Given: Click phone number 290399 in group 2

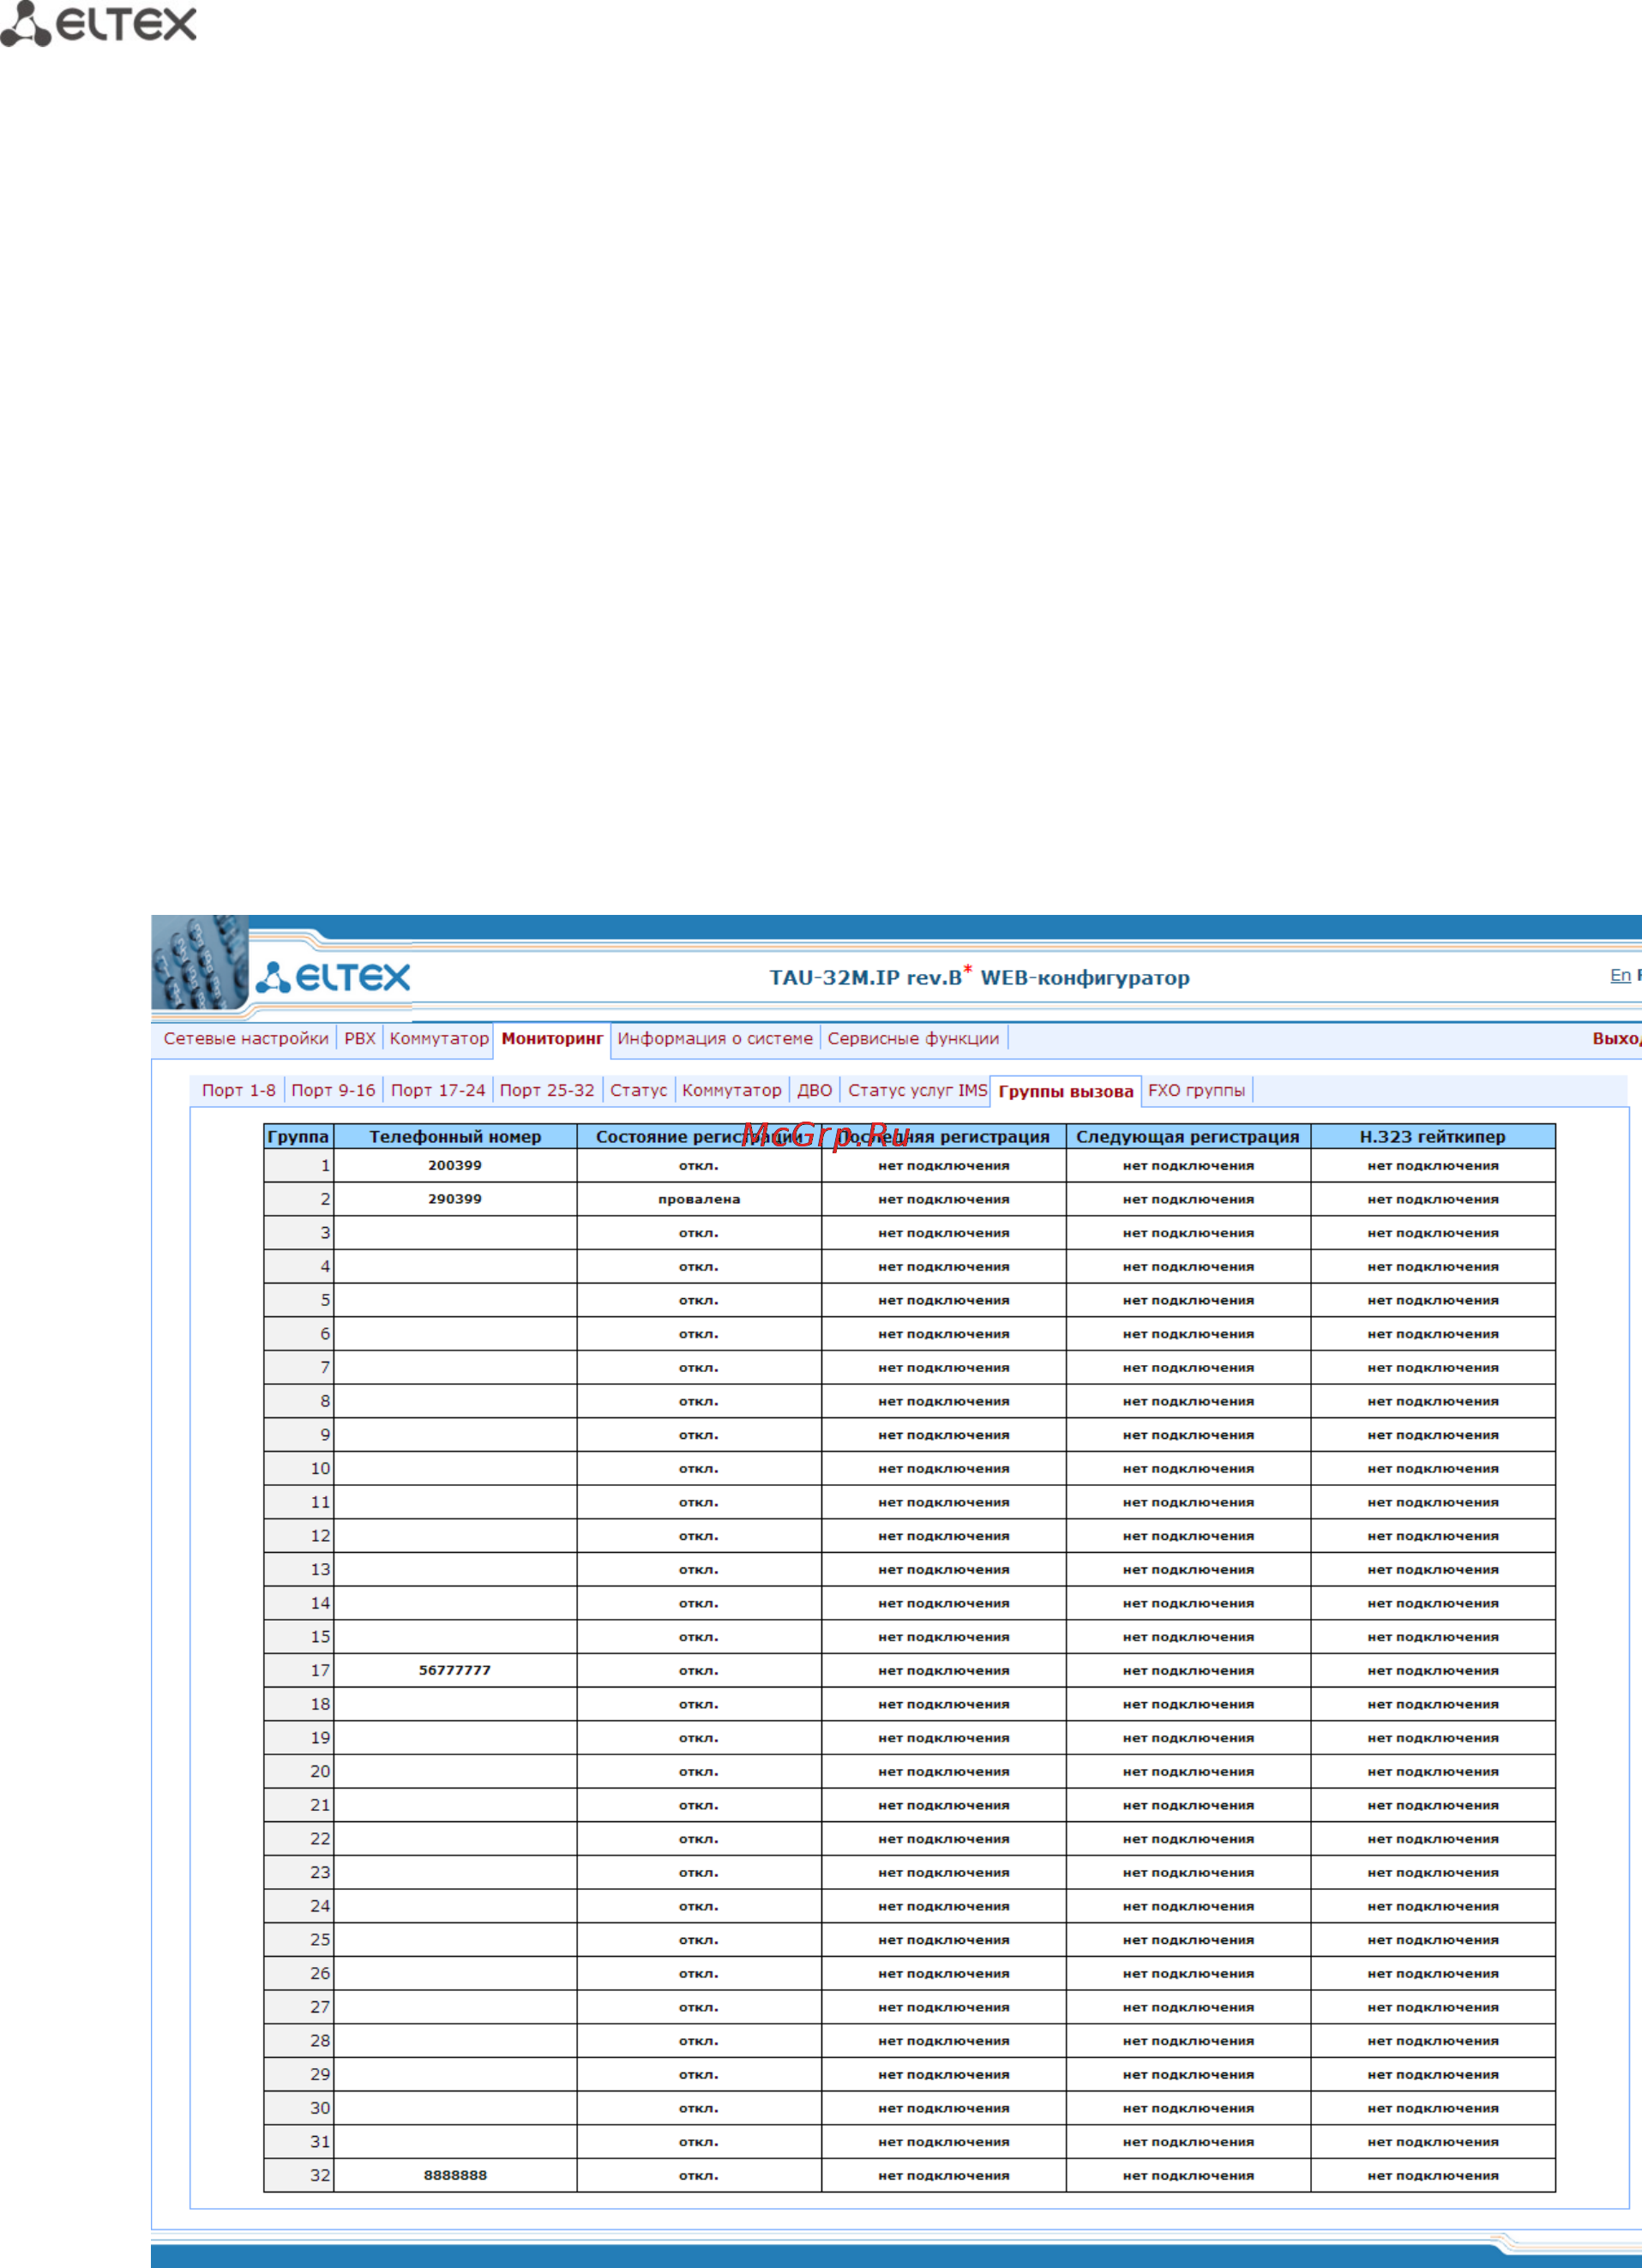Looking at the screenshot, I should 455,1199.
